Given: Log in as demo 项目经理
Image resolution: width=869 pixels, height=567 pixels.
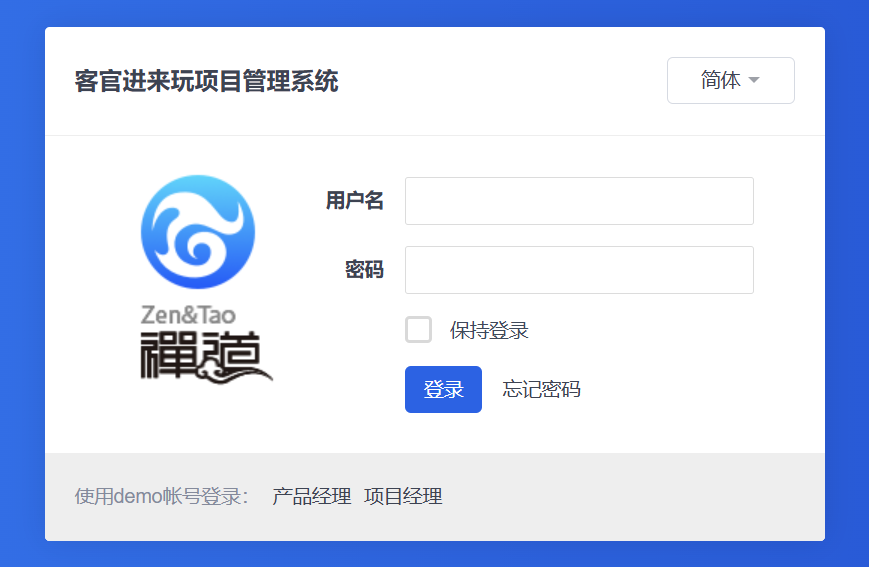Looking at the screenshot, I should pyautogui.click(x=403, y=496).
